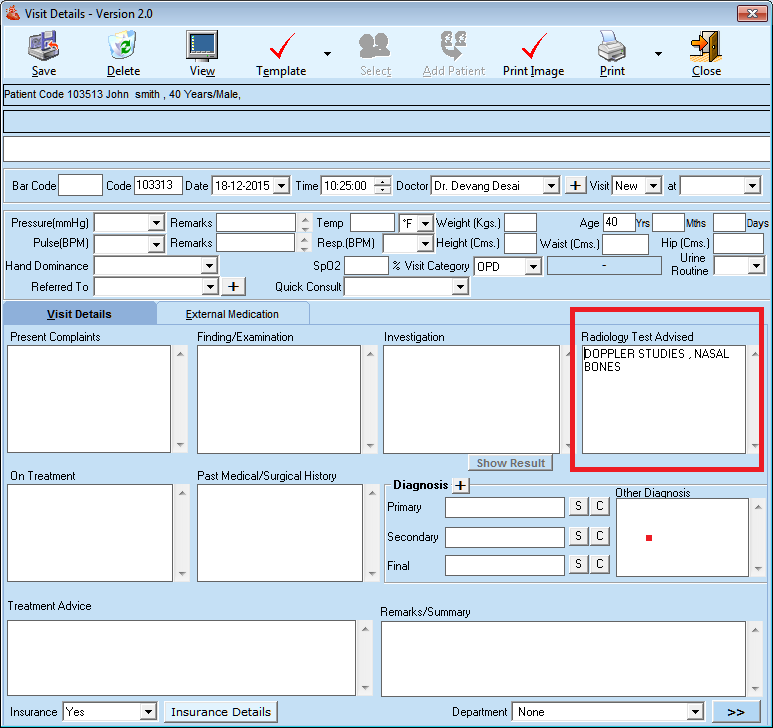Click the S button for Primary diagnosis
The width and height of the screenshot is (773, 728).
click(x=578, y=508)
